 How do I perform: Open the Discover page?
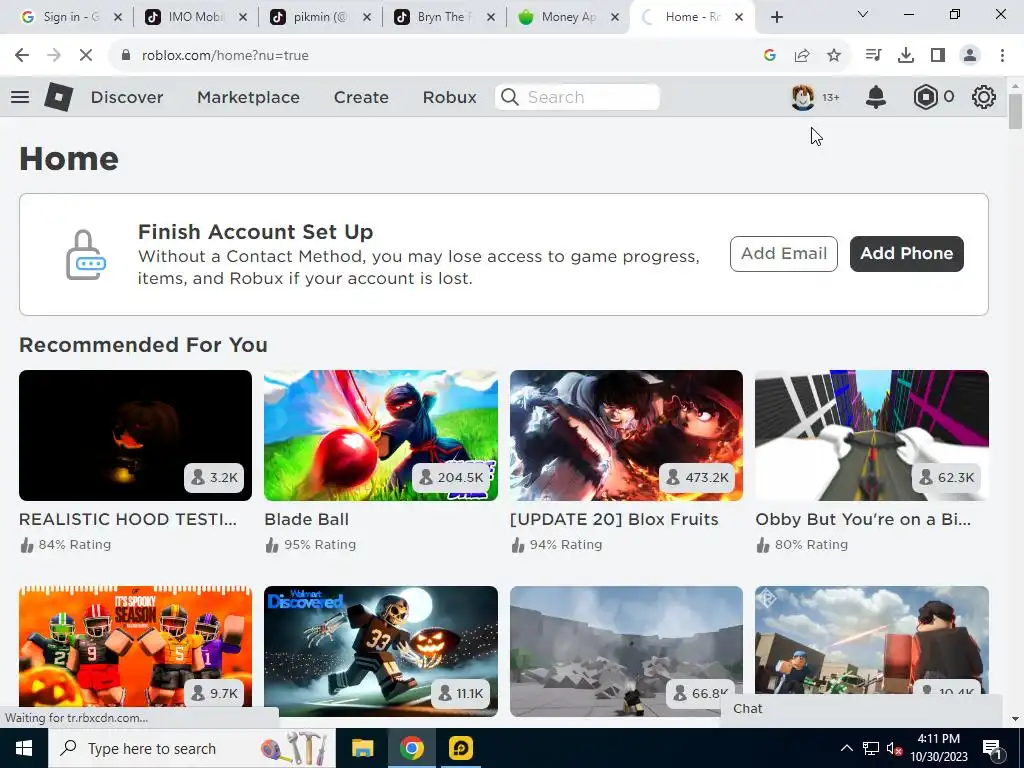127,97
